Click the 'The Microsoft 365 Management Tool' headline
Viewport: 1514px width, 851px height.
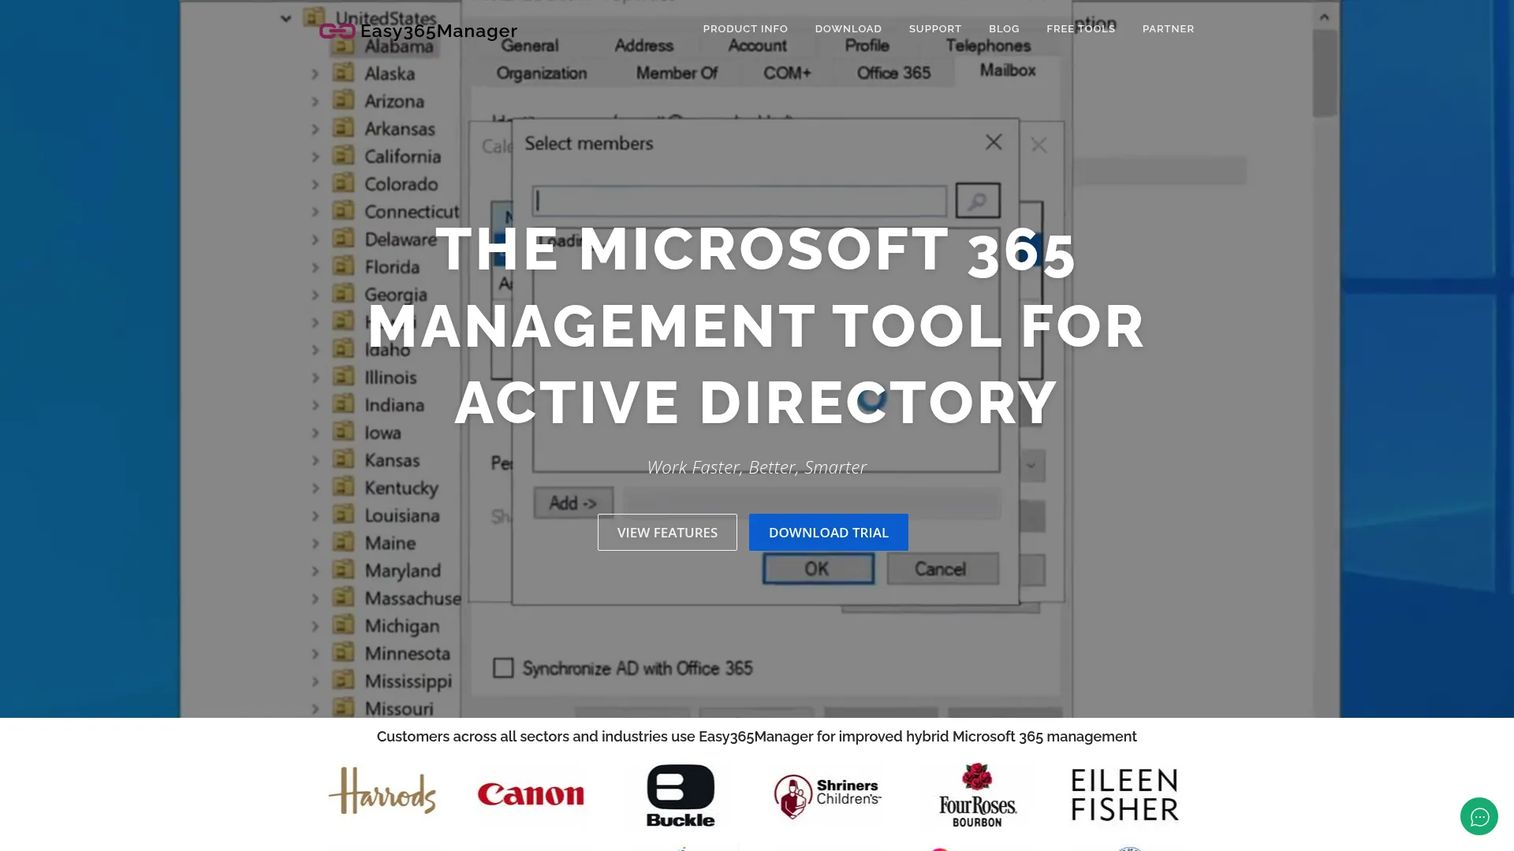tap(757, 326)
